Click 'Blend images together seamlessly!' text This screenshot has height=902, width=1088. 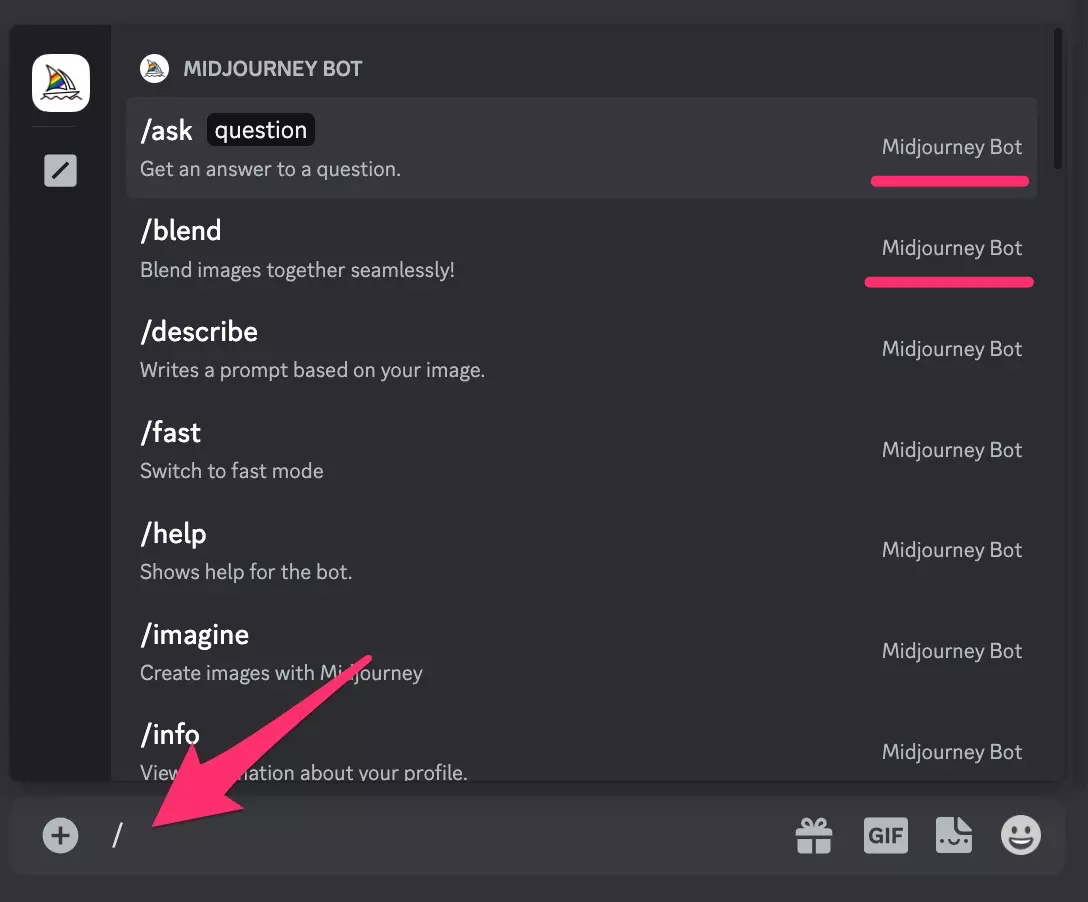click(297, 270)
